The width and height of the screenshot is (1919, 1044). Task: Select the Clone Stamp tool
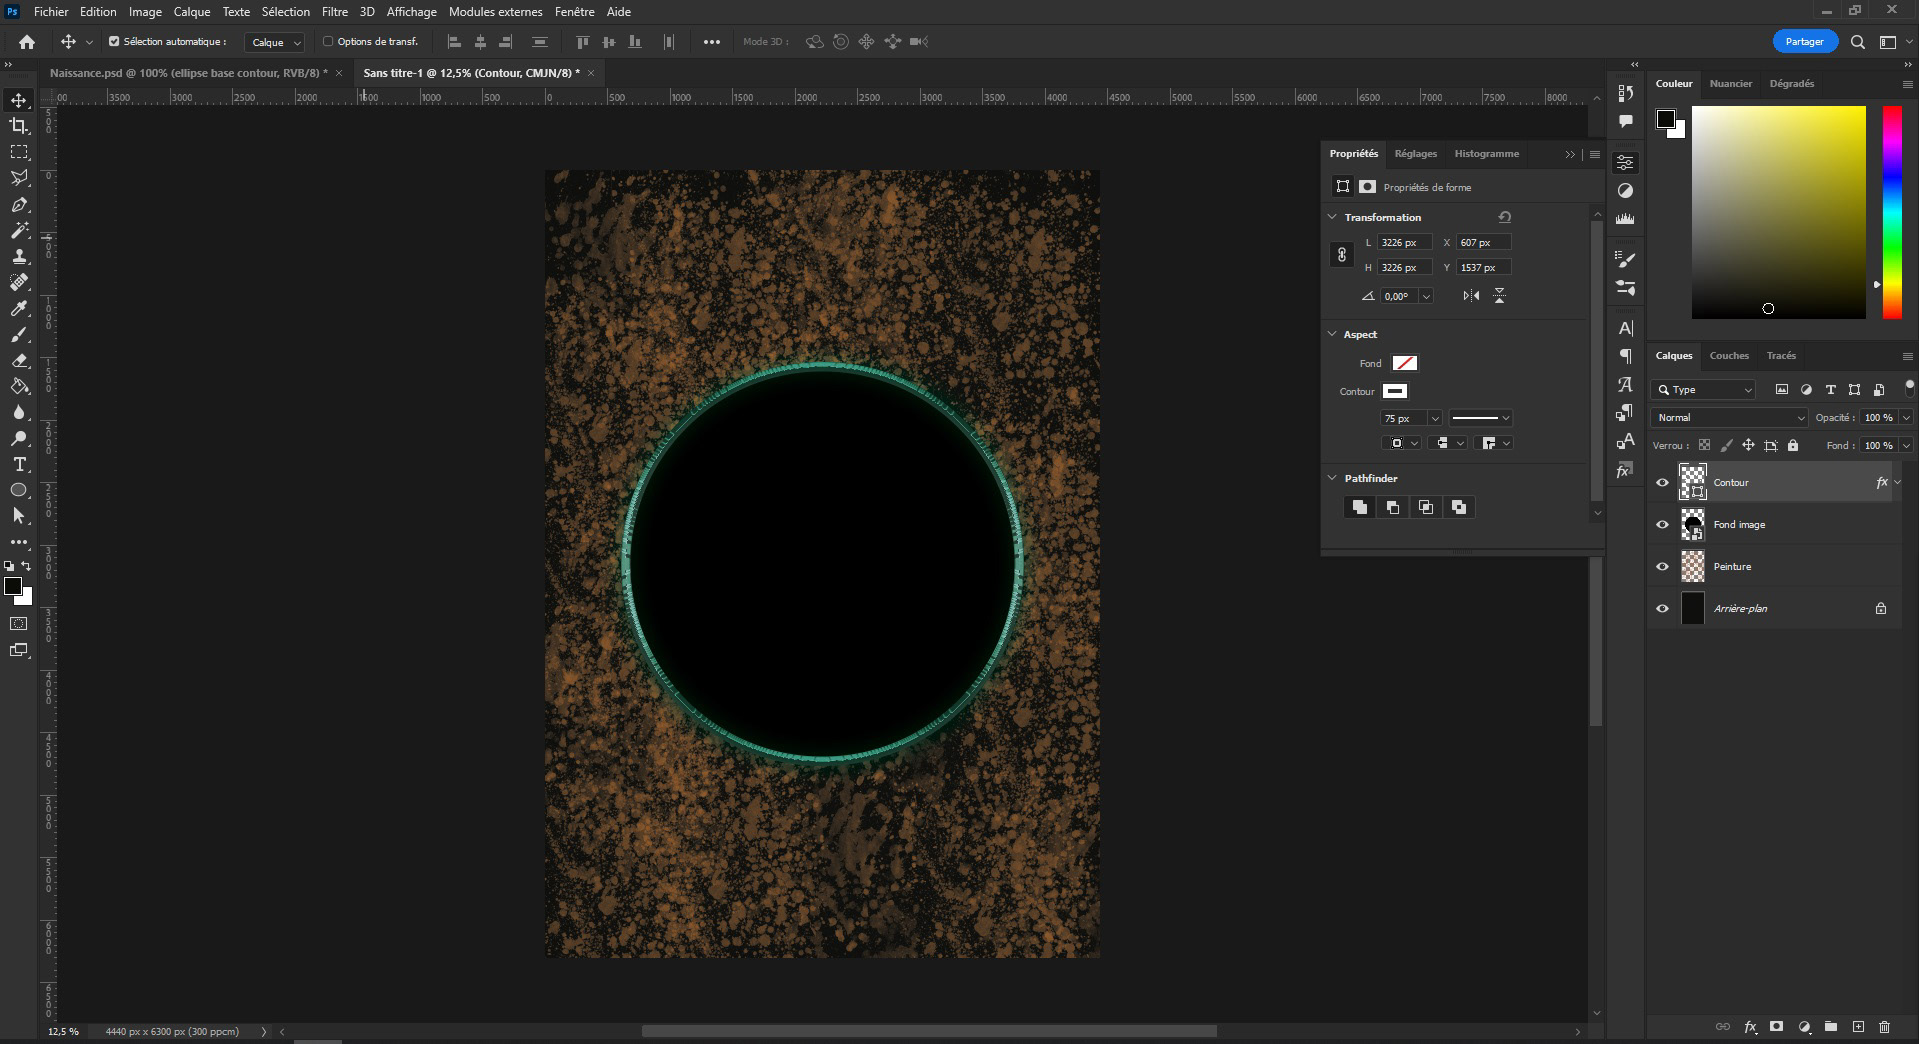(19, 256)
